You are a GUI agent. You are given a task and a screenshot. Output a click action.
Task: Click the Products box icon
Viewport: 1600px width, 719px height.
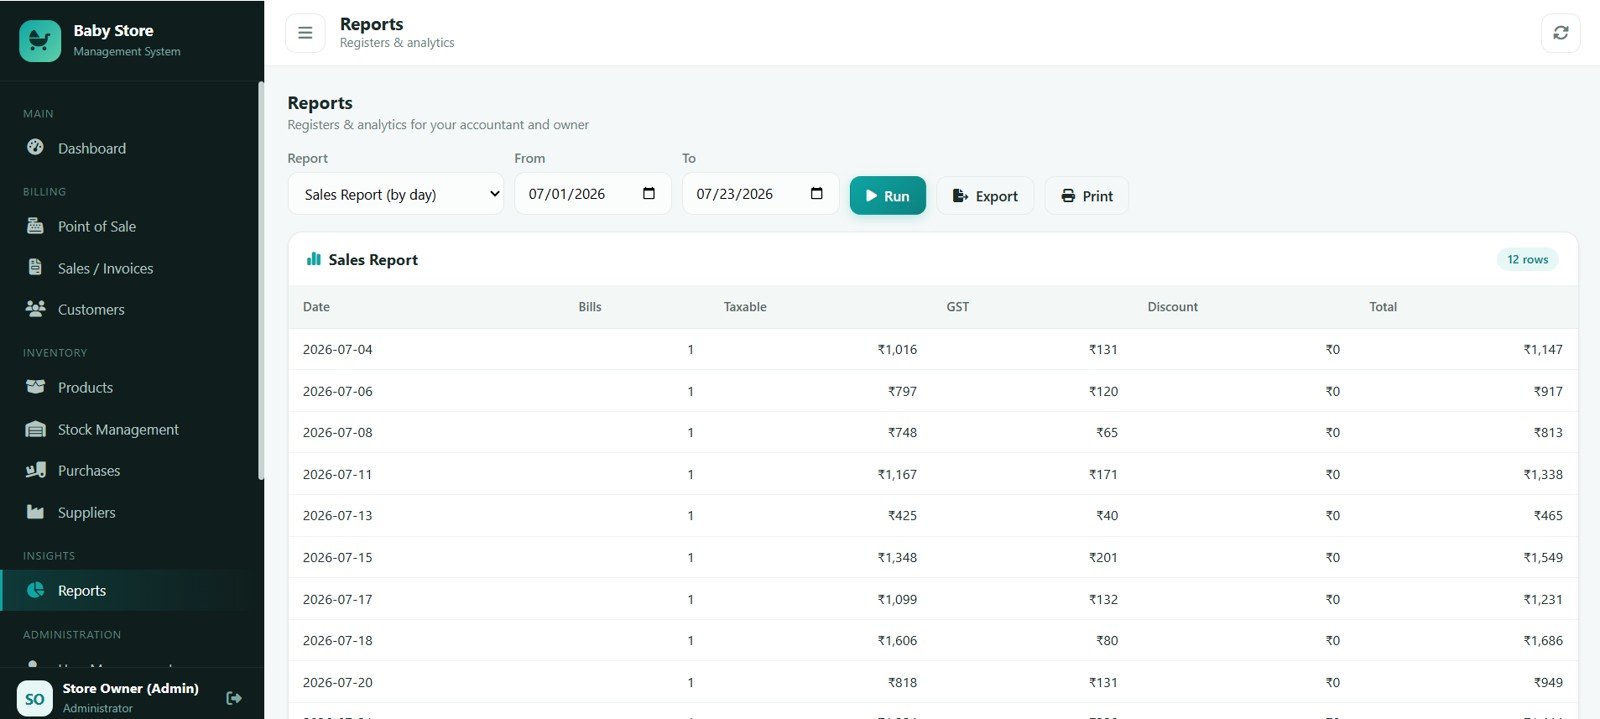pyautogui.click(x=35, y=386)
